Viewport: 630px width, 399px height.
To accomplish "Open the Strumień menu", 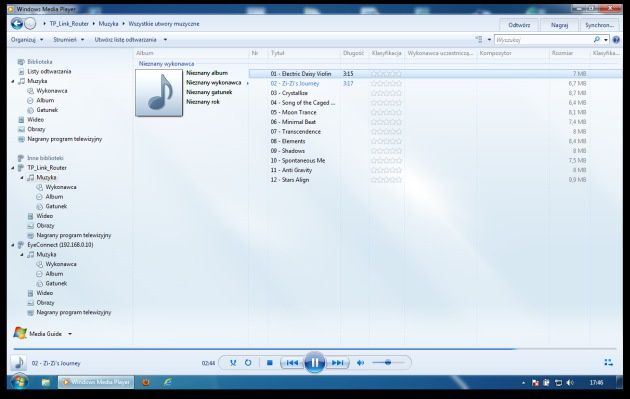I will coord(68,40).
